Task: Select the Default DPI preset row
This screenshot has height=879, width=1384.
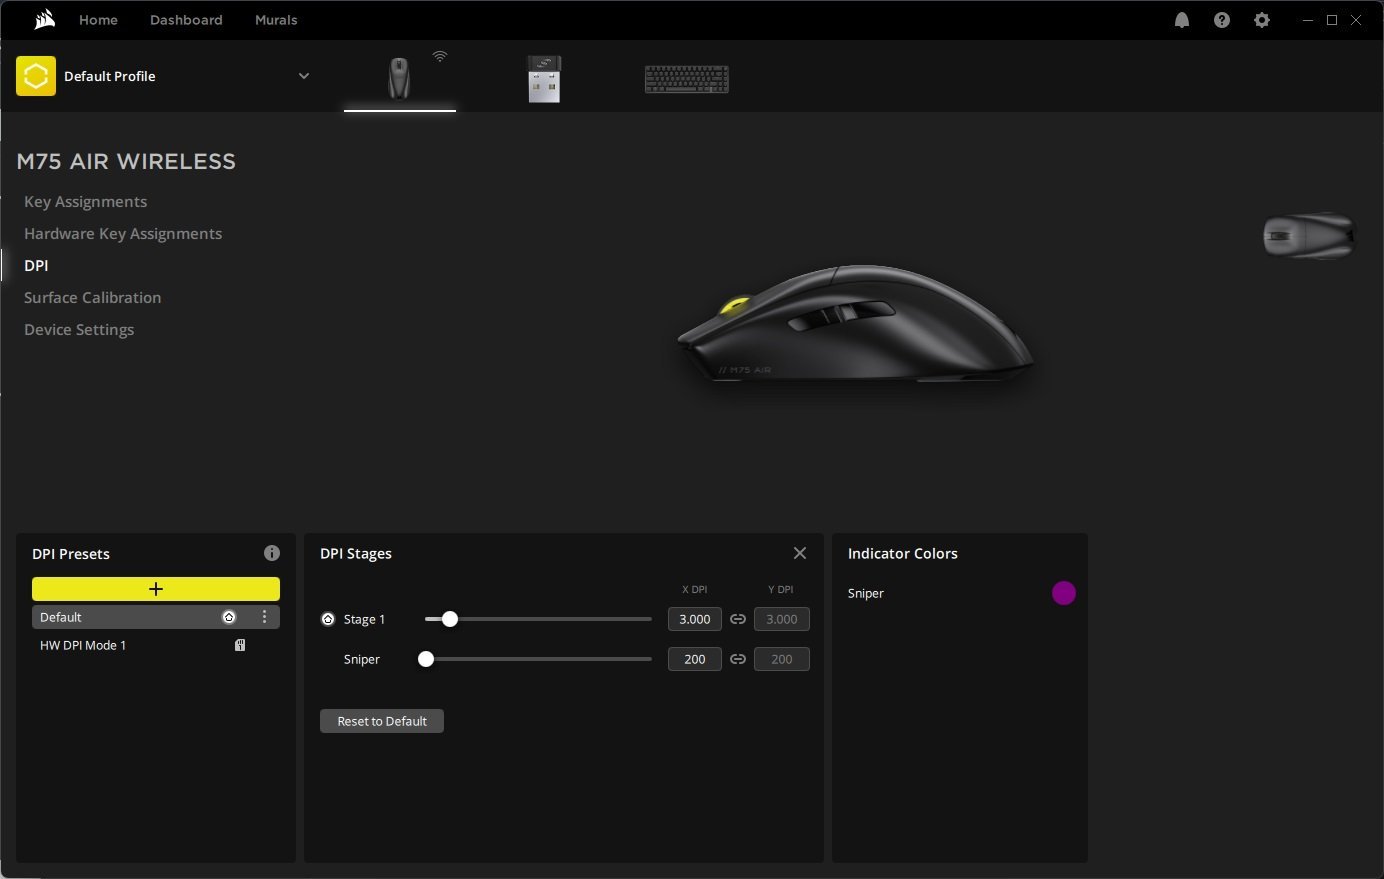Action: (x=156, y=617)
